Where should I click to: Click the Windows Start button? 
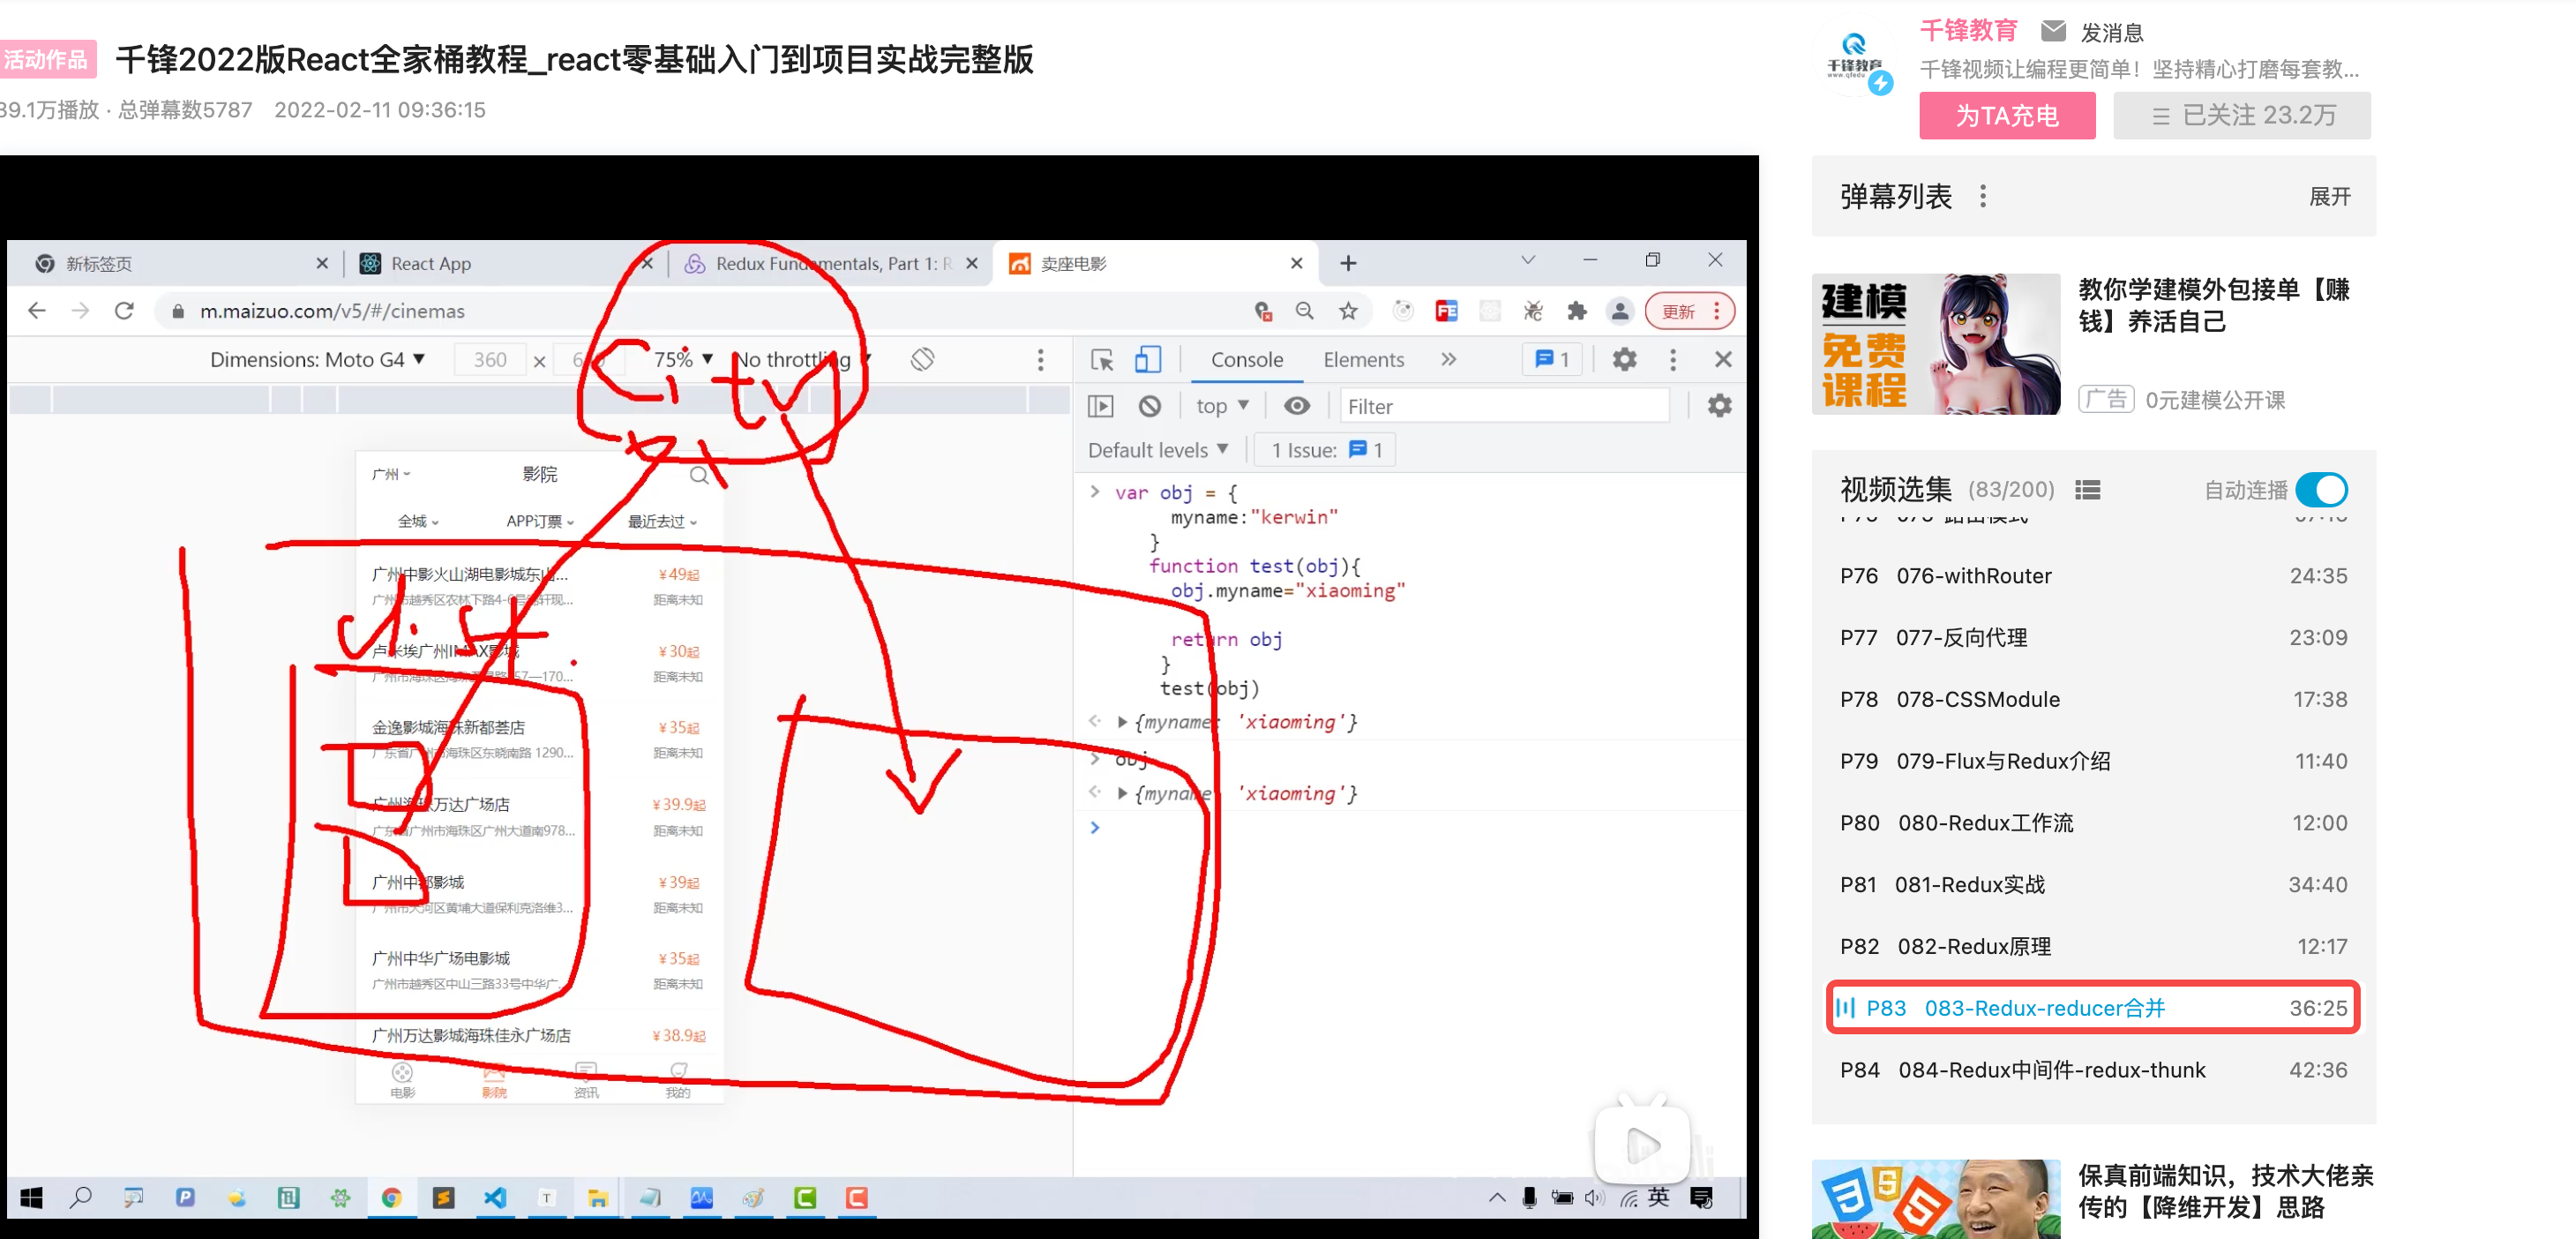31,1197
